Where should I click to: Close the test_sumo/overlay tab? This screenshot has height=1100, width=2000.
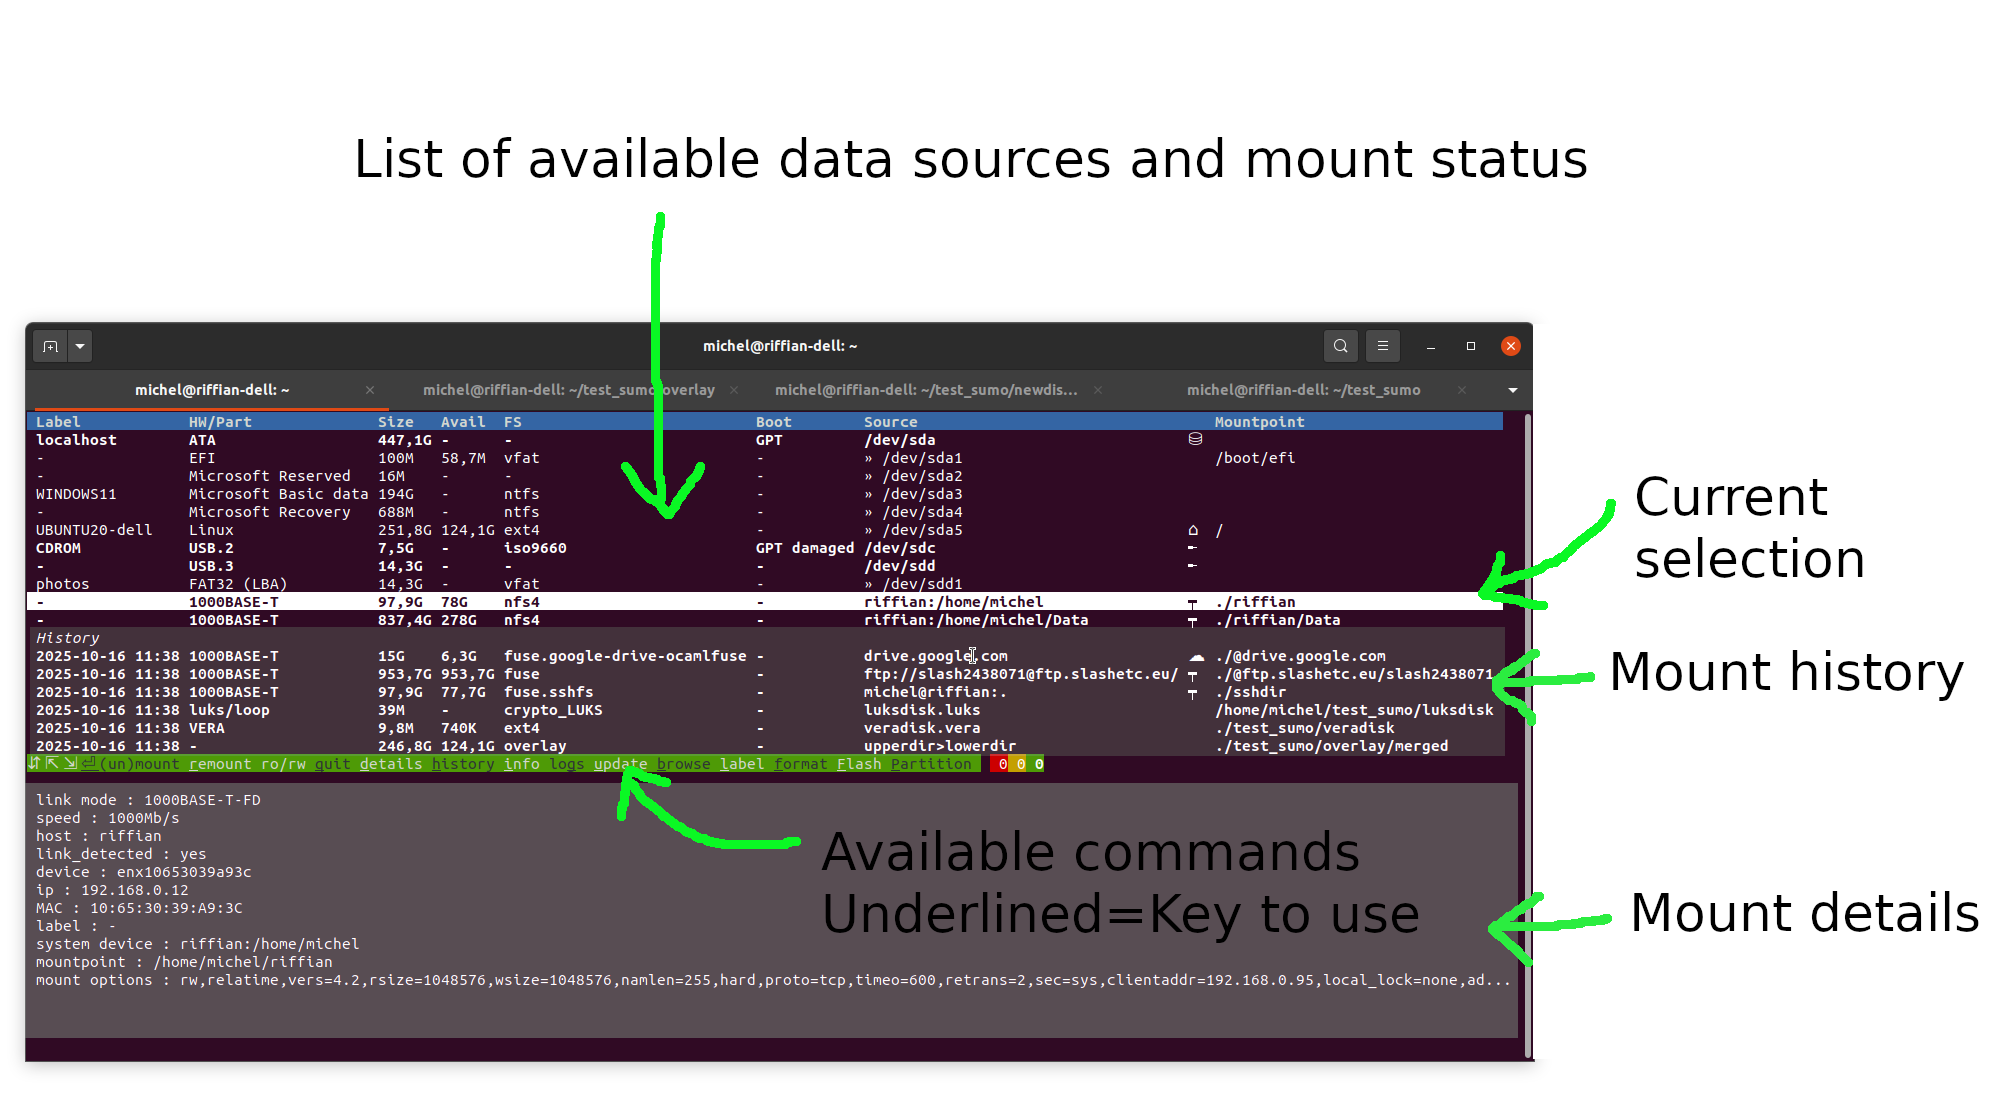point(734,390)
